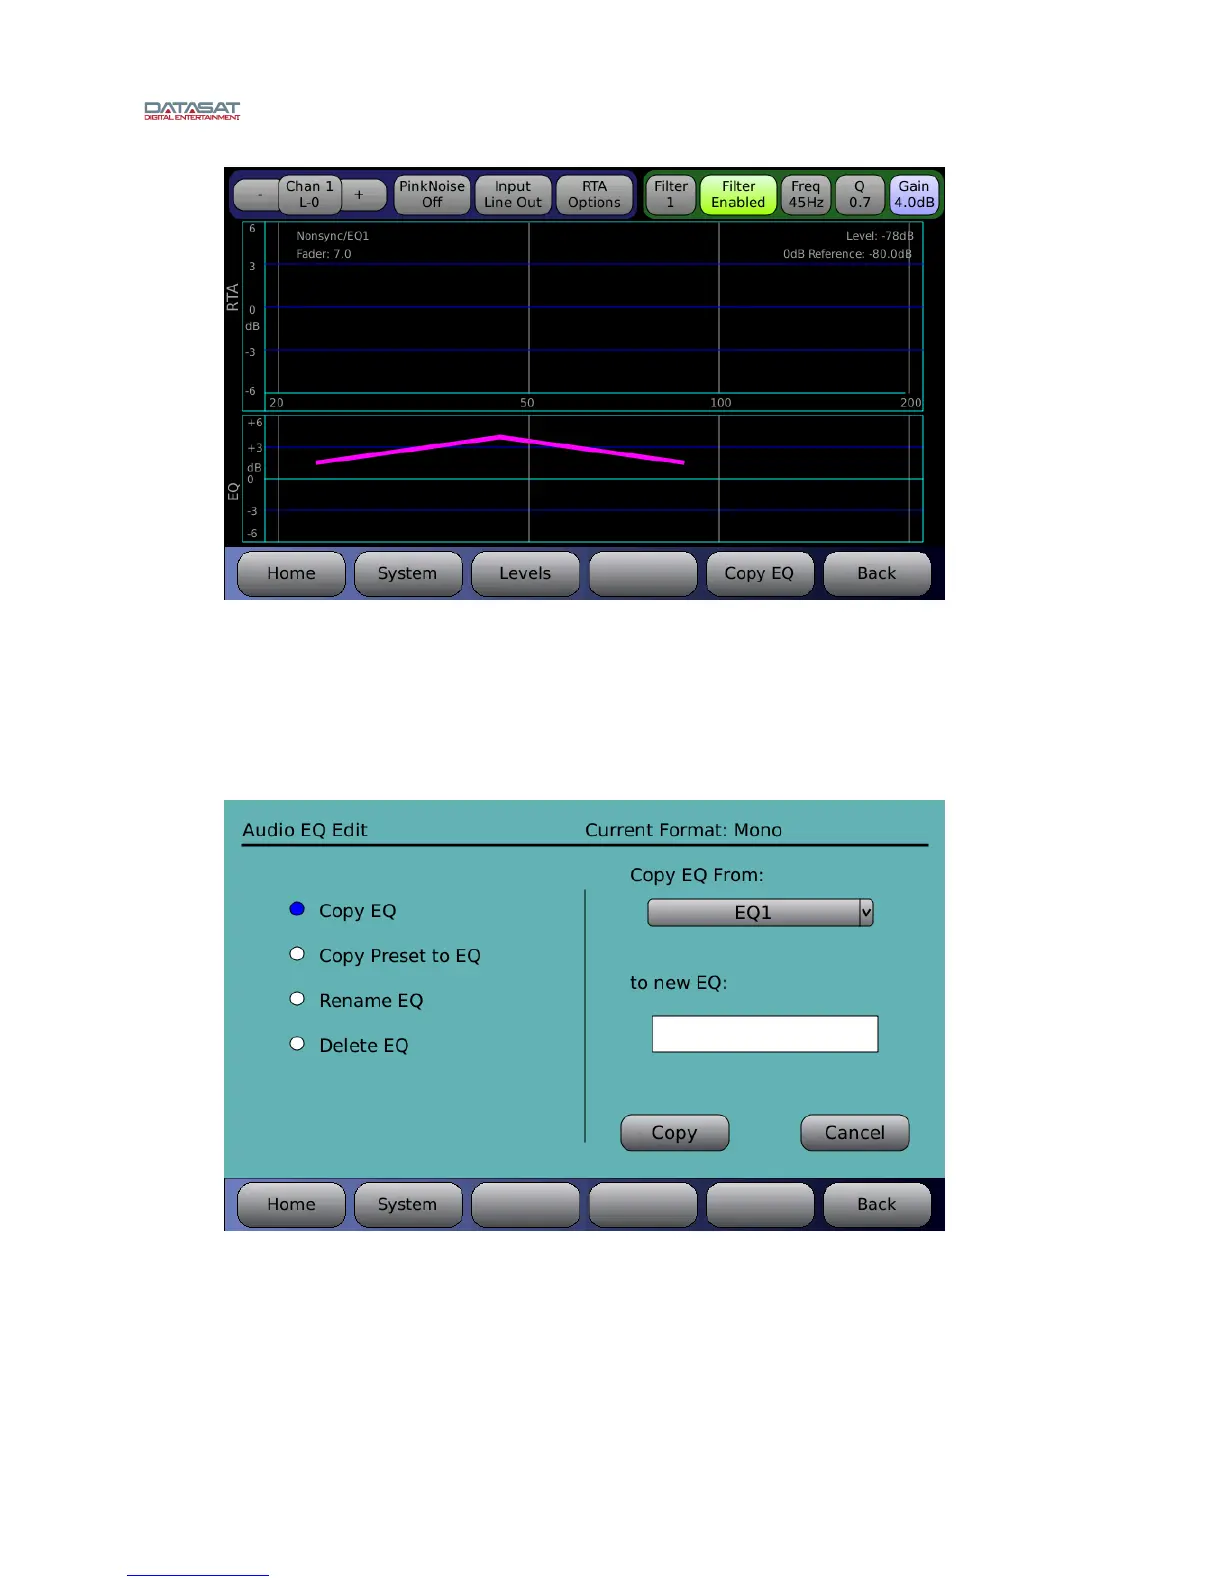
Task: Open RTA Options
Action: [594, 194]
